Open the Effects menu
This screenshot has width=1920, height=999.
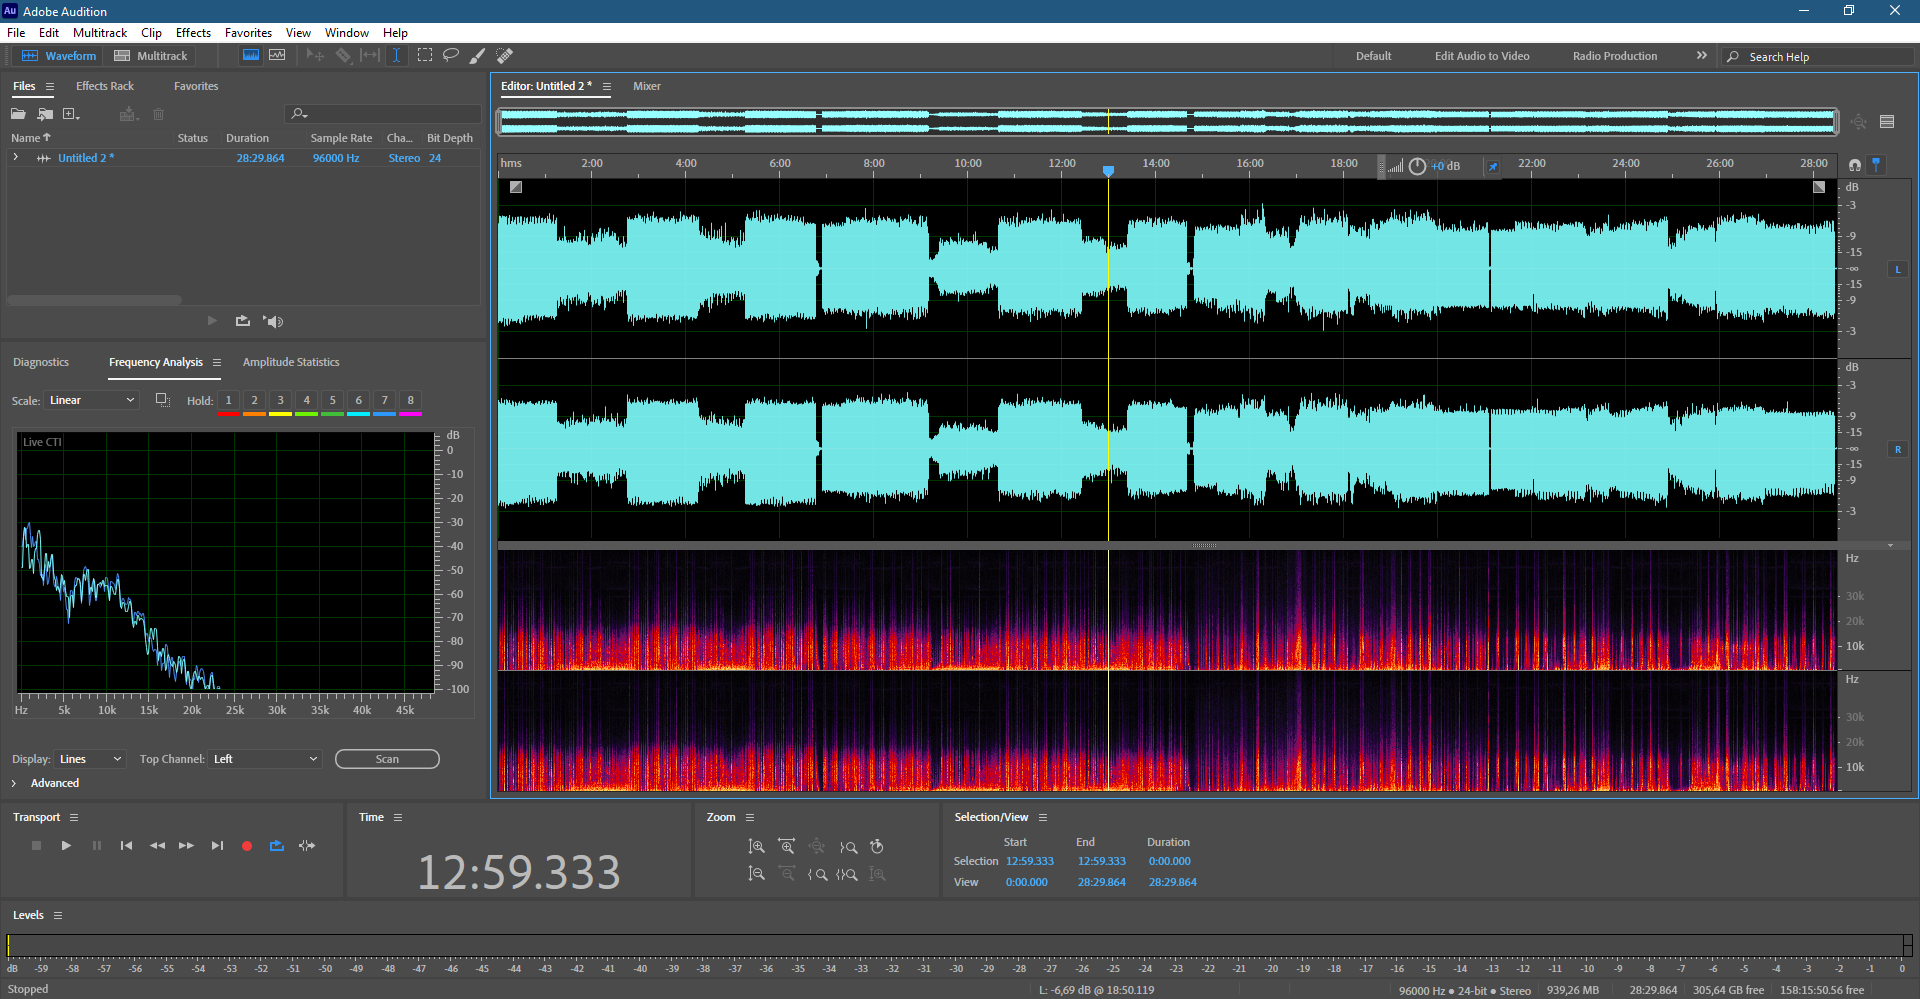[193, 33]
